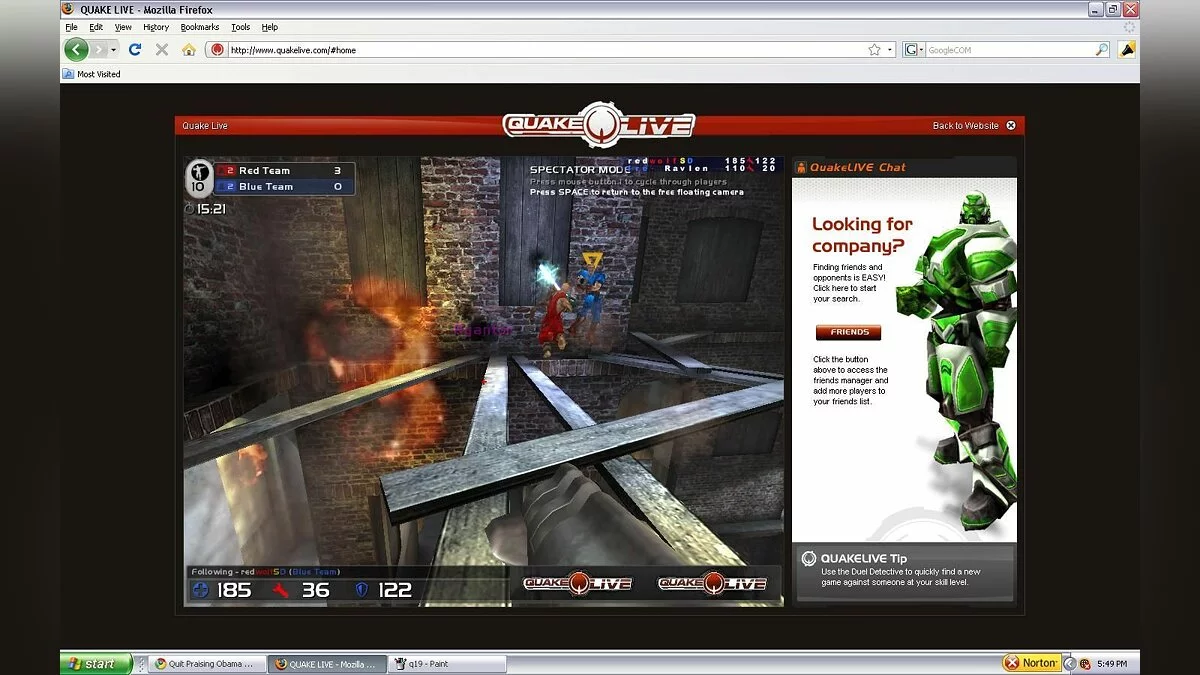Switch to QUAKE LIVE Mozilla taskbar button
This screenshot has width=1200, height=675.
coord(327,663)
